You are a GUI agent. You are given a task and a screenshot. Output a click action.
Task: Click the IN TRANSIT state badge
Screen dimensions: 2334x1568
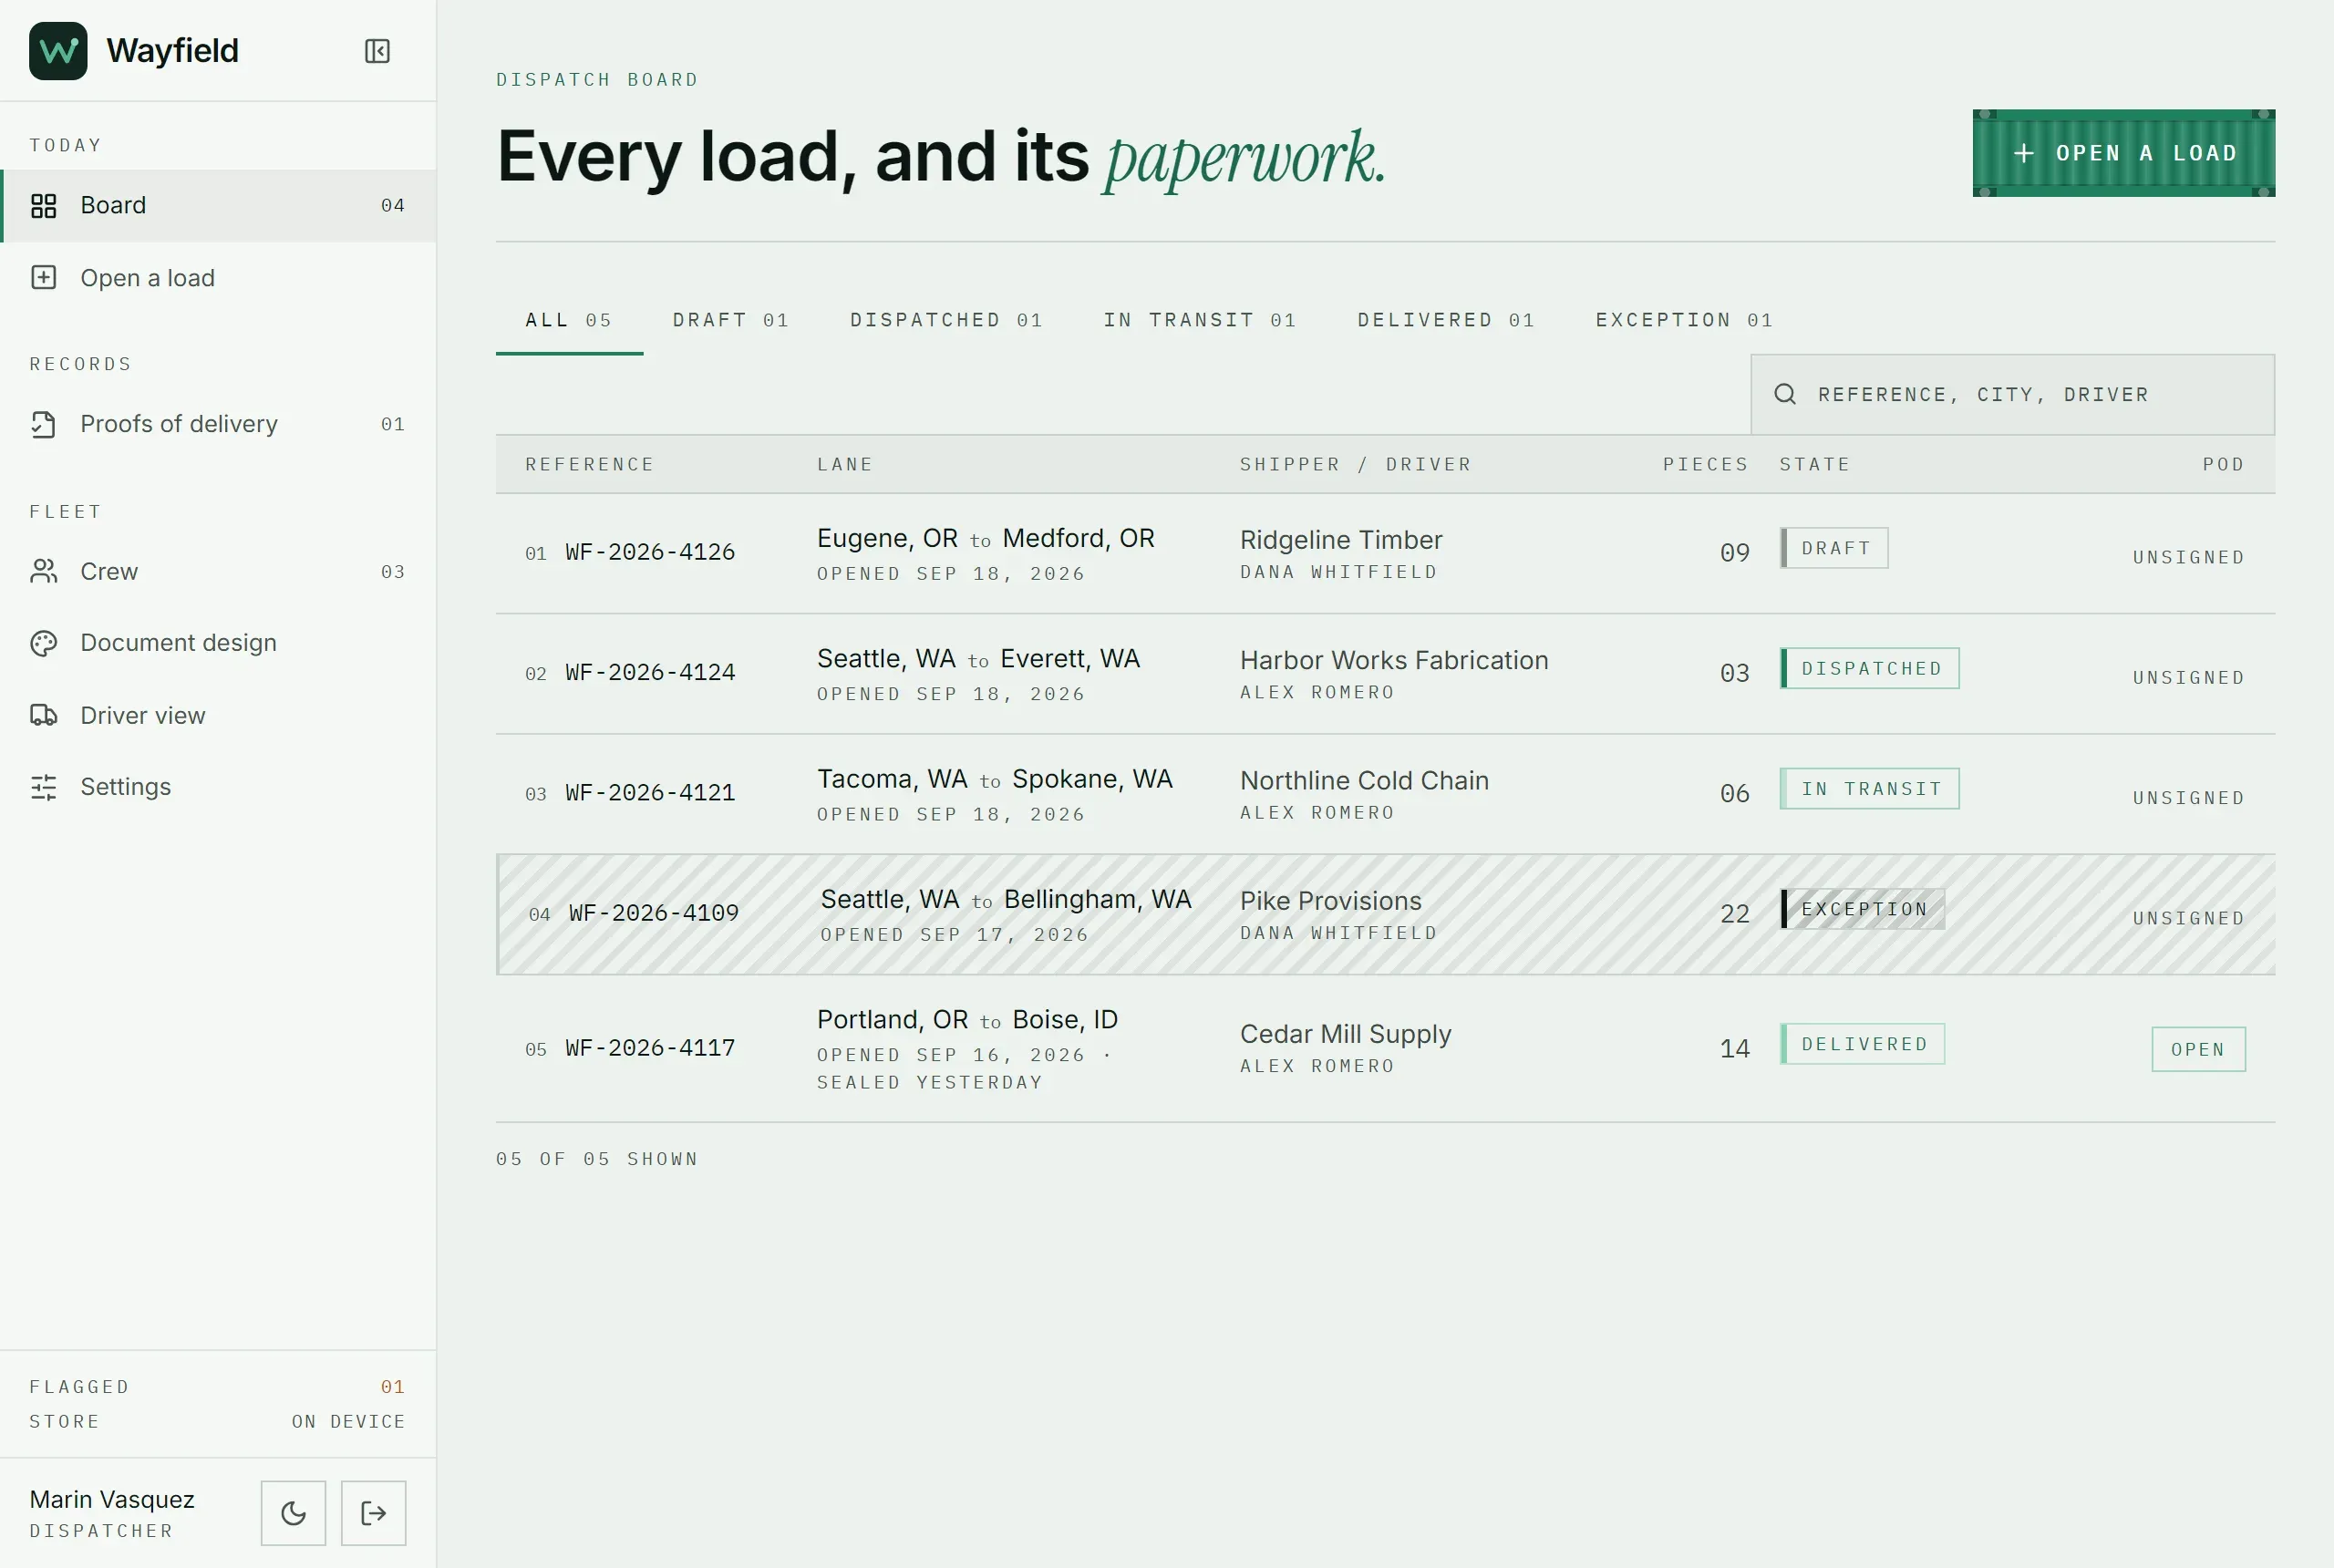pyautogui.click(x=1870, y=789)
